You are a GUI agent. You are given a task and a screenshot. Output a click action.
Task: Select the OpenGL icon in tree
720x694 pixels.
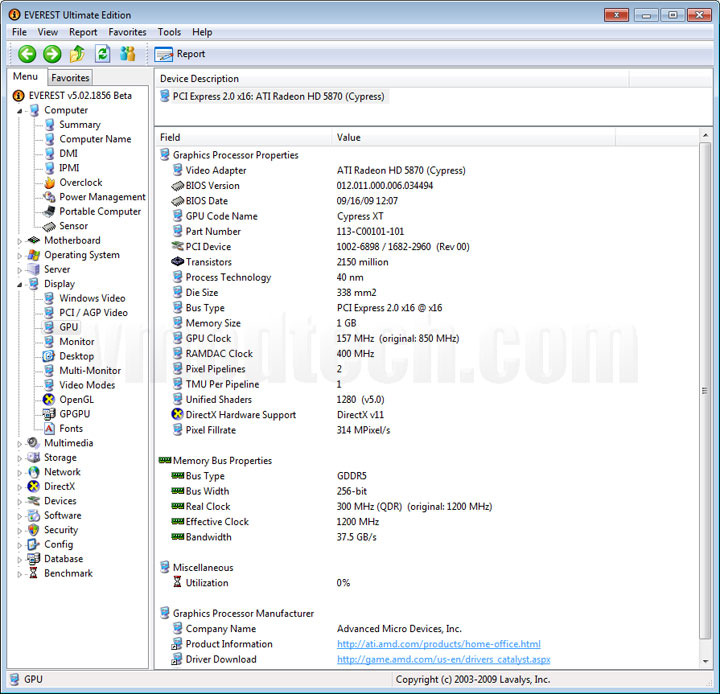[49, 400]
